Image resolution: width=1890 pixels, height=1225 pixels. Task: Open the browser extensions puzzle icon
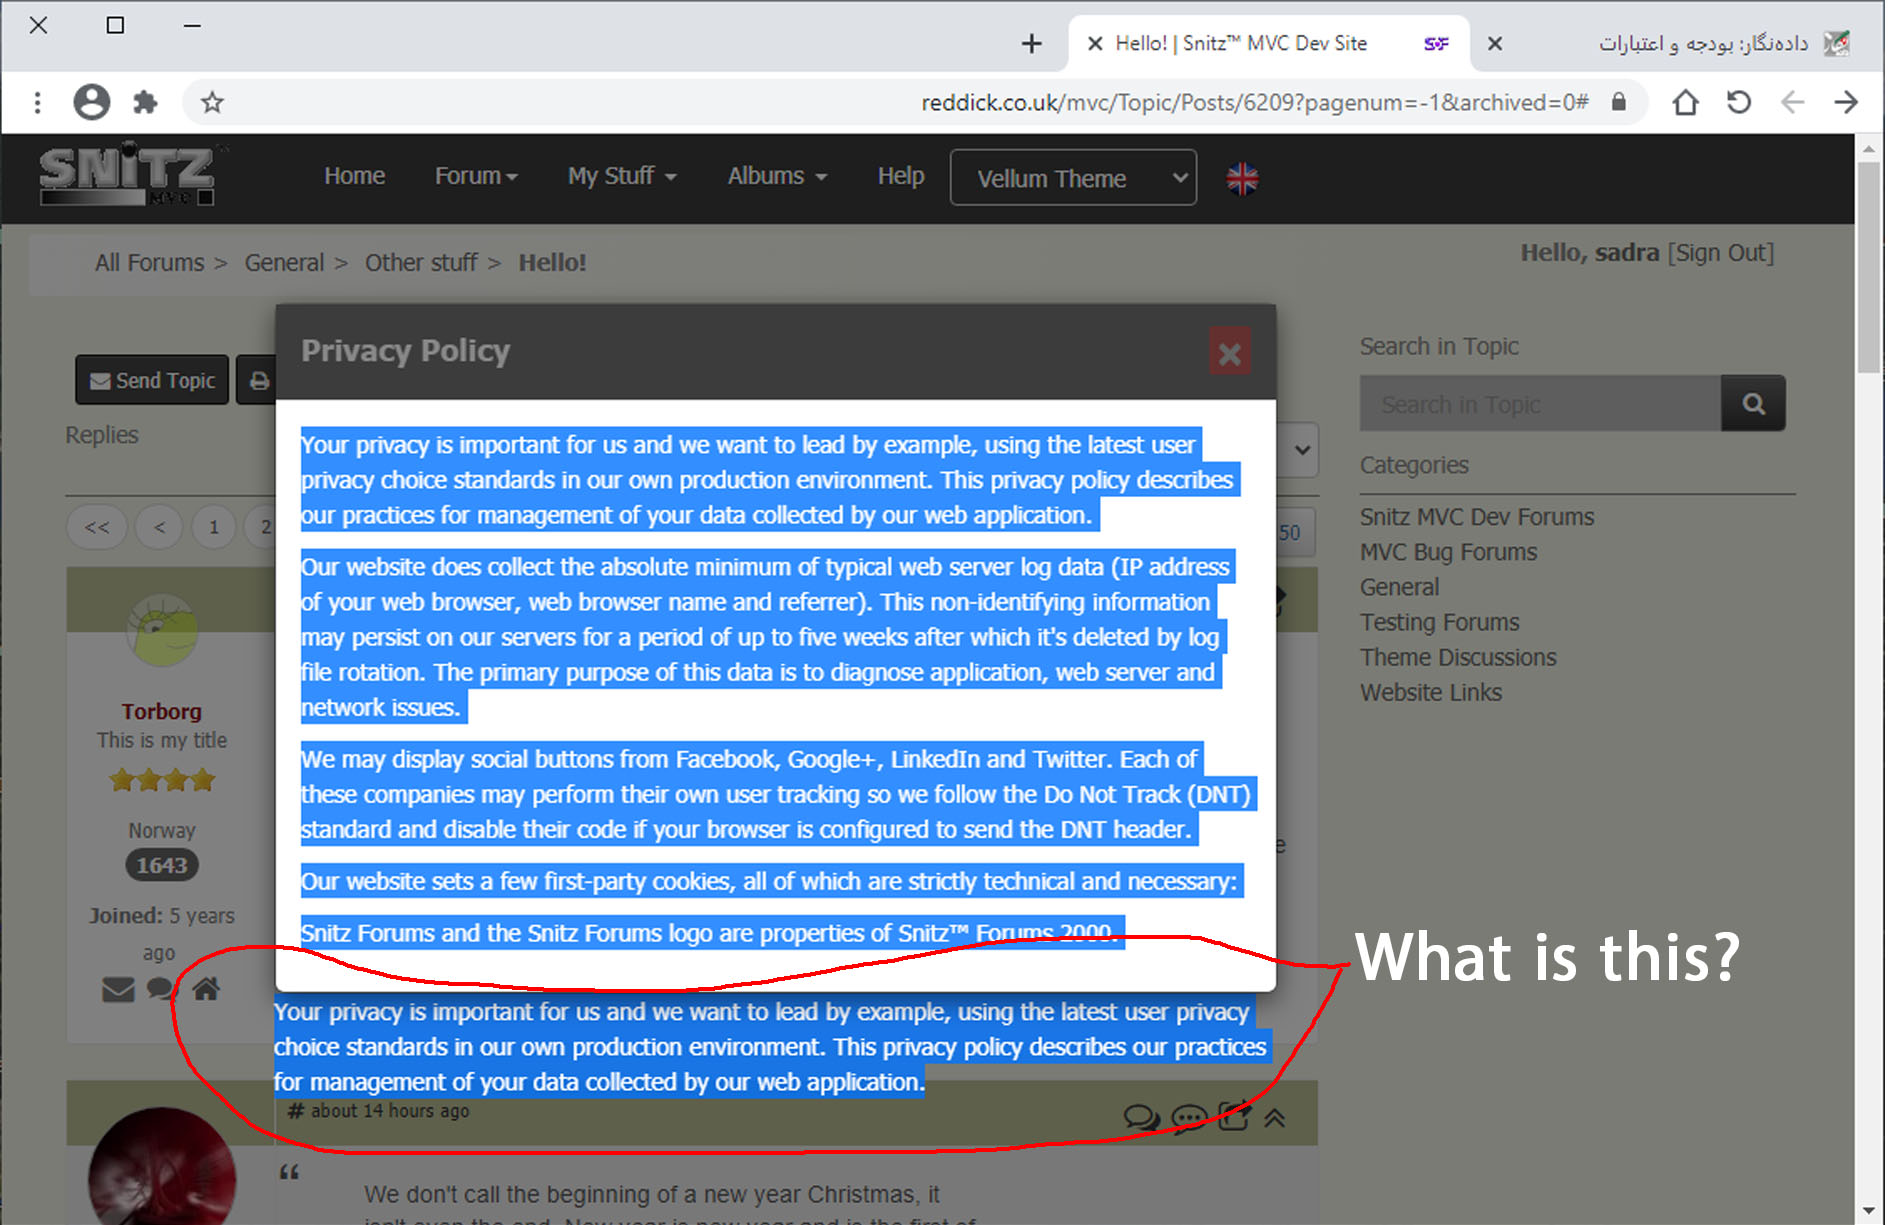pyautogui.click(x=146, y=102)
